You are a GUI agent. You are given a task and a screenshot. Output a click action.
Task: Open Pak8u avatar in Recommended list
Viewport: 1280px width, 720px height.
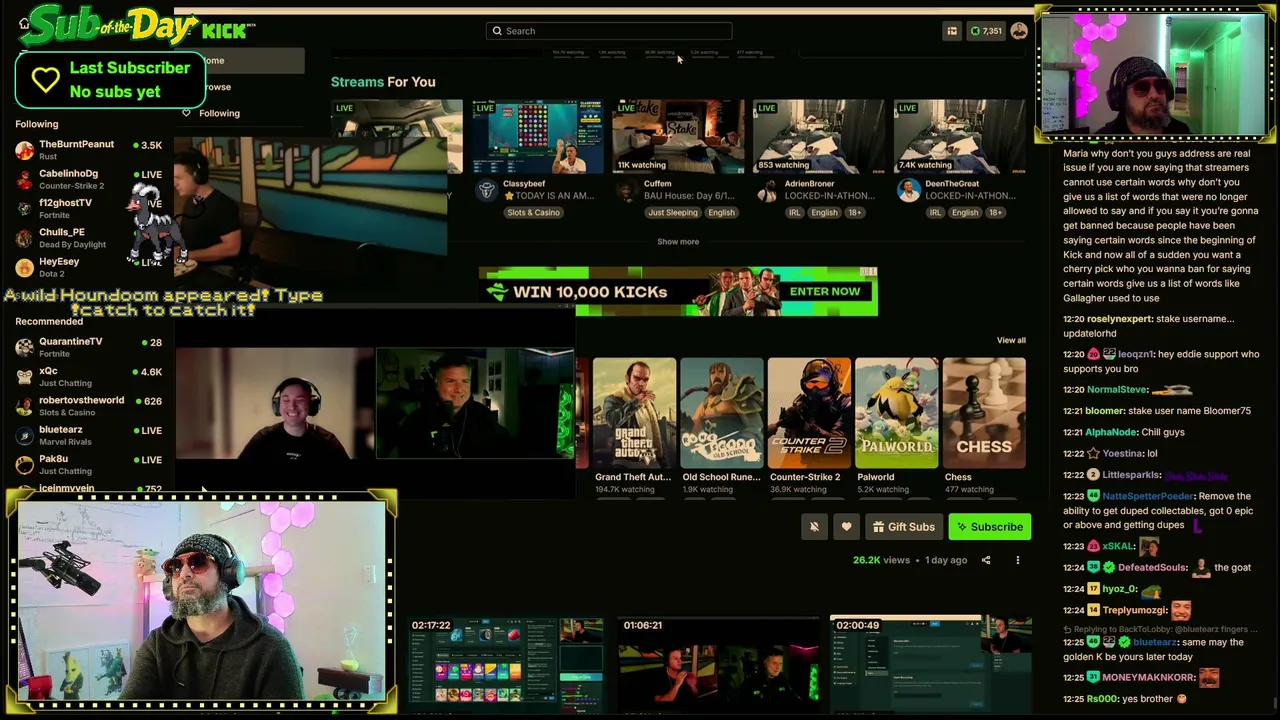(x=24, y=464)
